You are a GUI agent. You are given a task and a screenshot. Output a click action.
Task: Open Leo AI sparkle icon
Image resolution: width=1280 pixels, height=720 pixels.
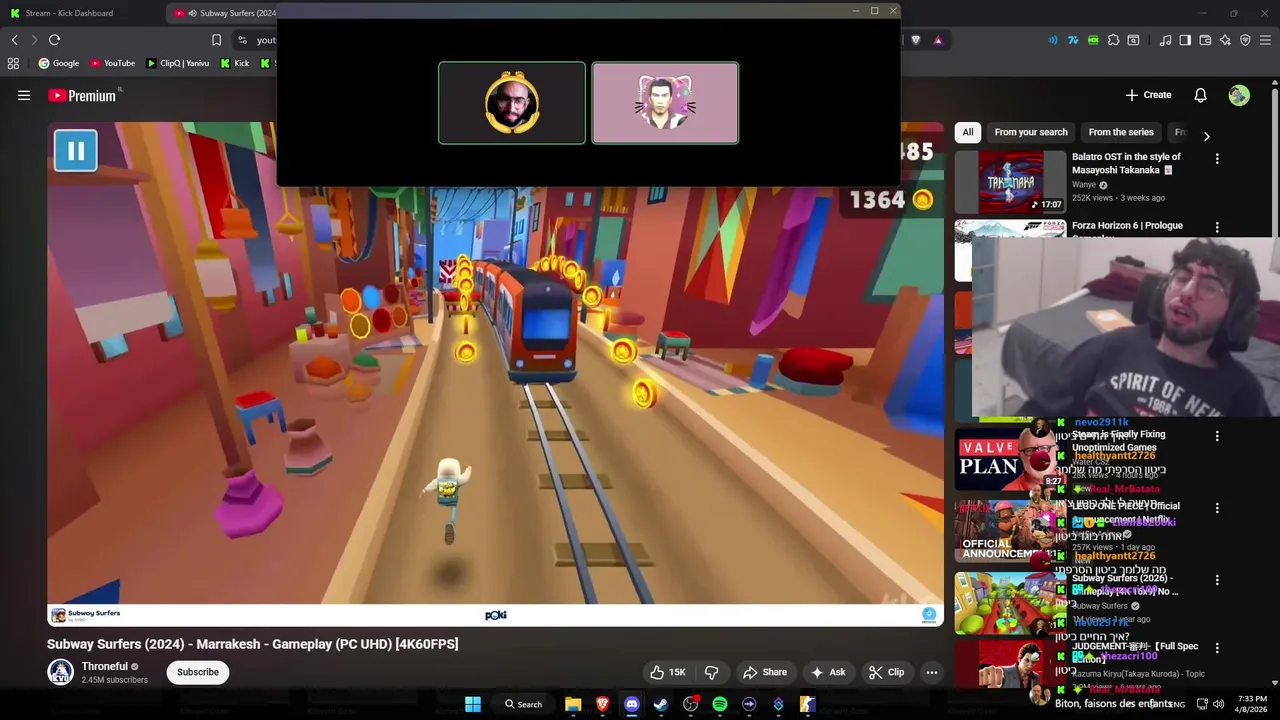pos(1225,40)
